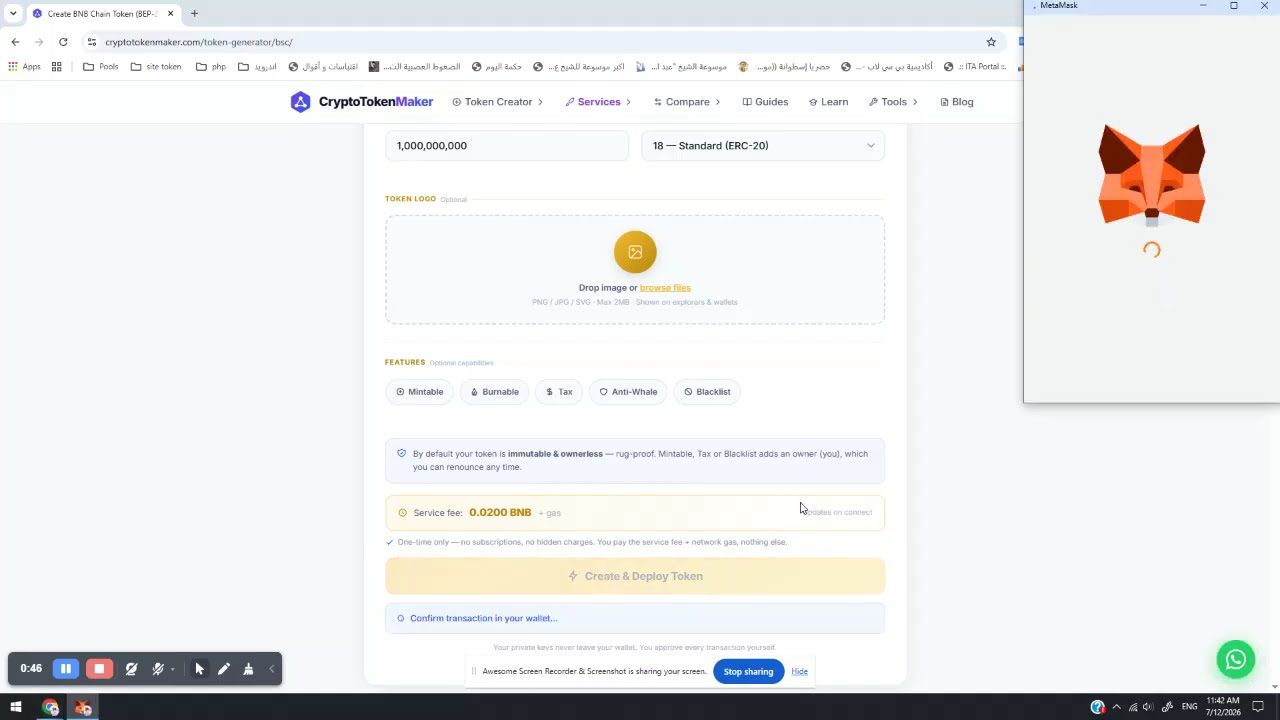Open the site token bookmark folder
The image size is (1280, 720).
[155, 67]
